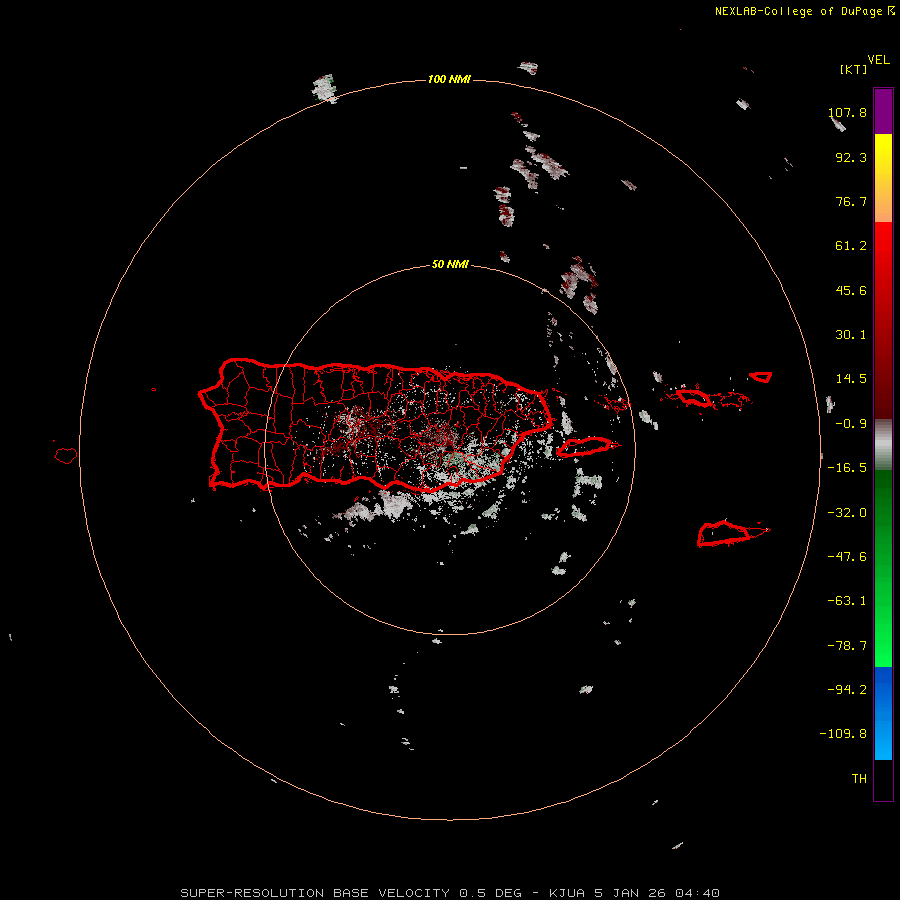The width and height of the screenshot is (900, 900).
Task: Click the purple segment of the color bar
Action: (883, 111)
